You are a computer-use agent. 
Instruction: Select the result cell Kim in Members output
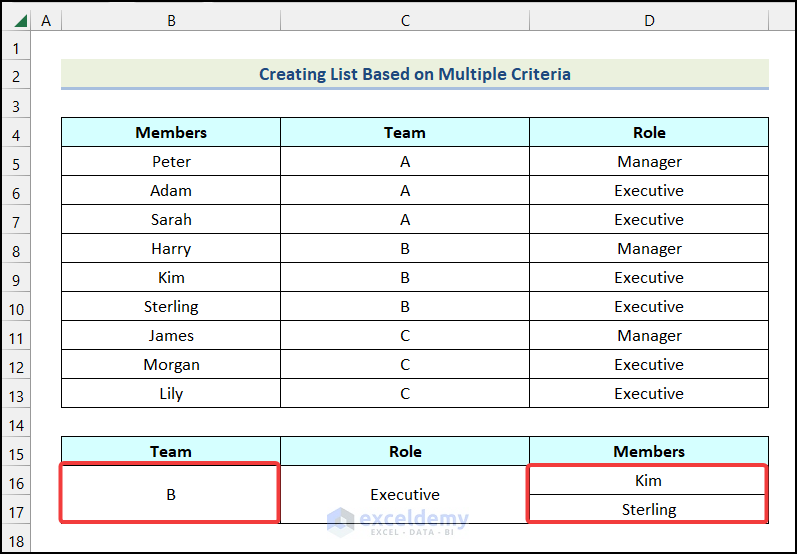pos(649,481)
